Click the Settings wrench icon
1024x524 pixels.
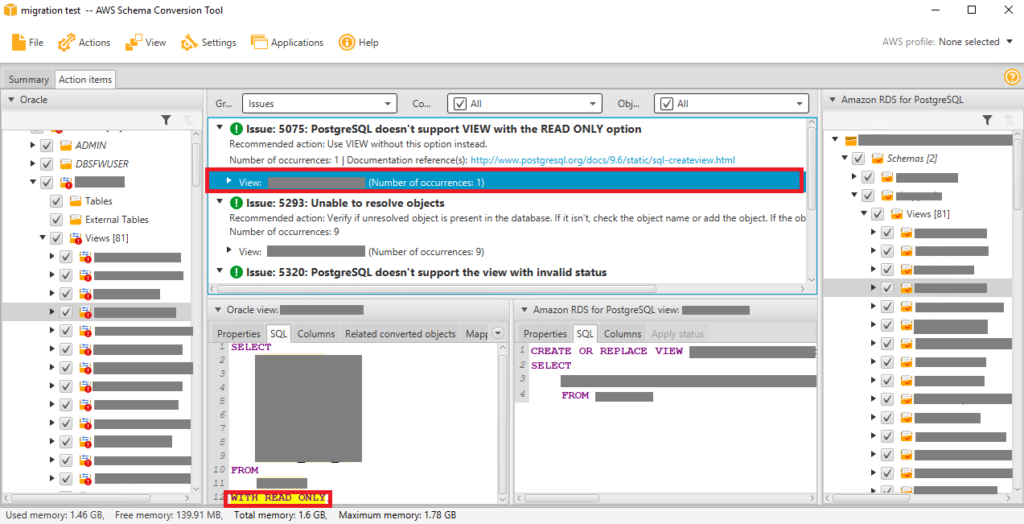(x=189, y=42)
